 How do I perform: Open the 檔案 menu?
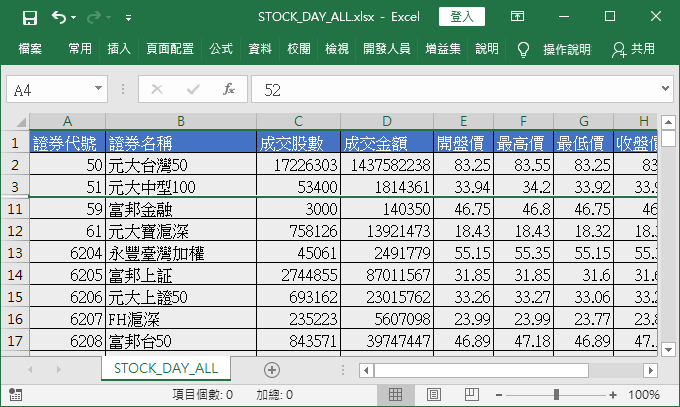[30, 49]
